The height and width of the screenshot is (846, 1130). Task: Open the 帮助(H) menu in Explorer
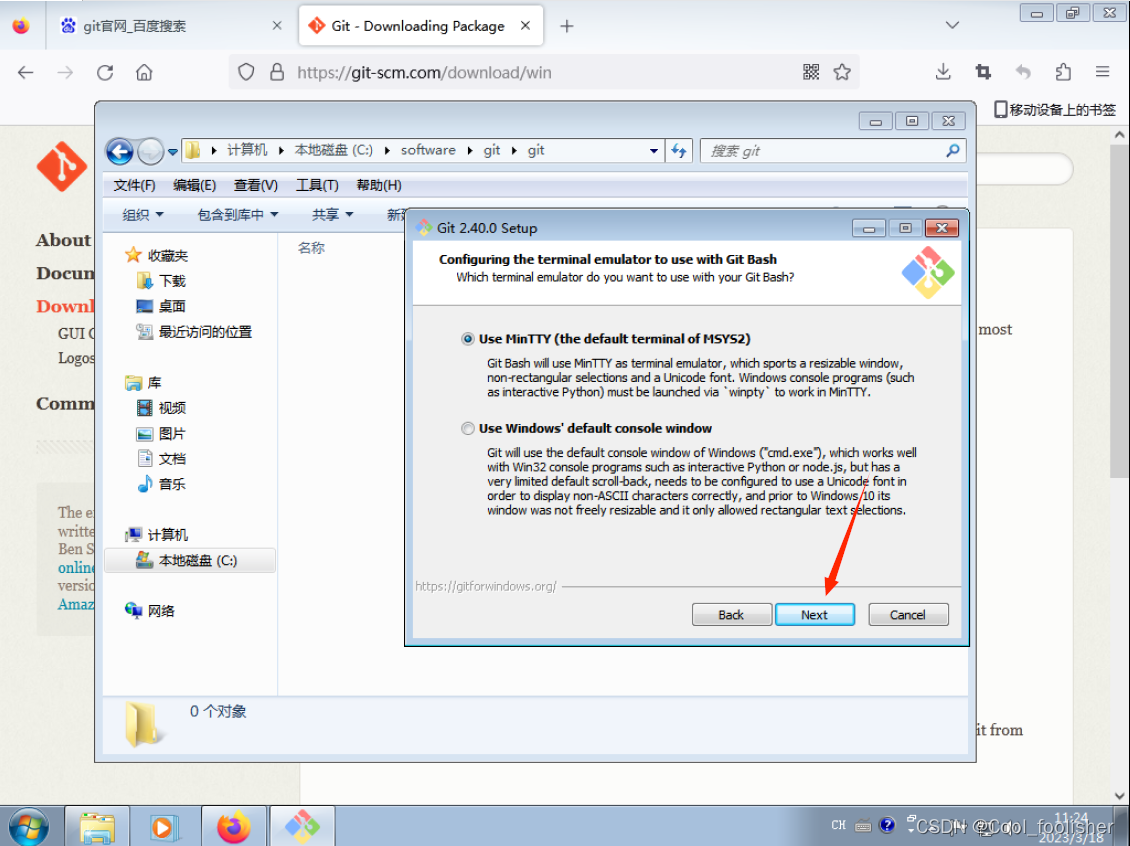(x=379, y=185)
